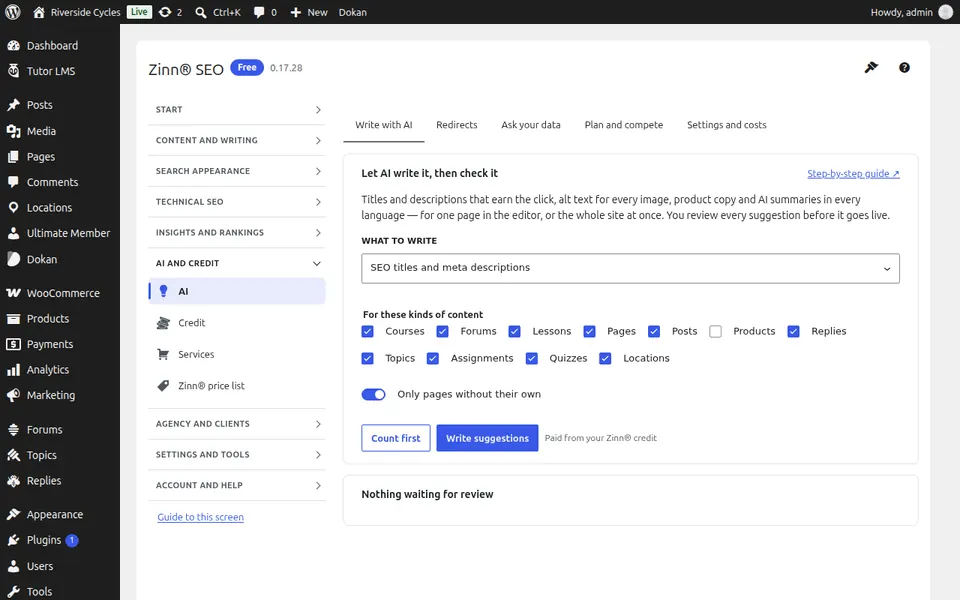
Task: Expand the Content and Writing section
Action: [237, 140]
